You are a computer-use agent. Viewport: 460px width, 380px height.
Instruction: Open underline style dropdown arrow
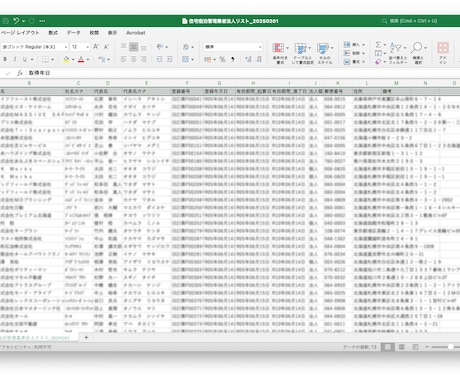pos(32,59)
